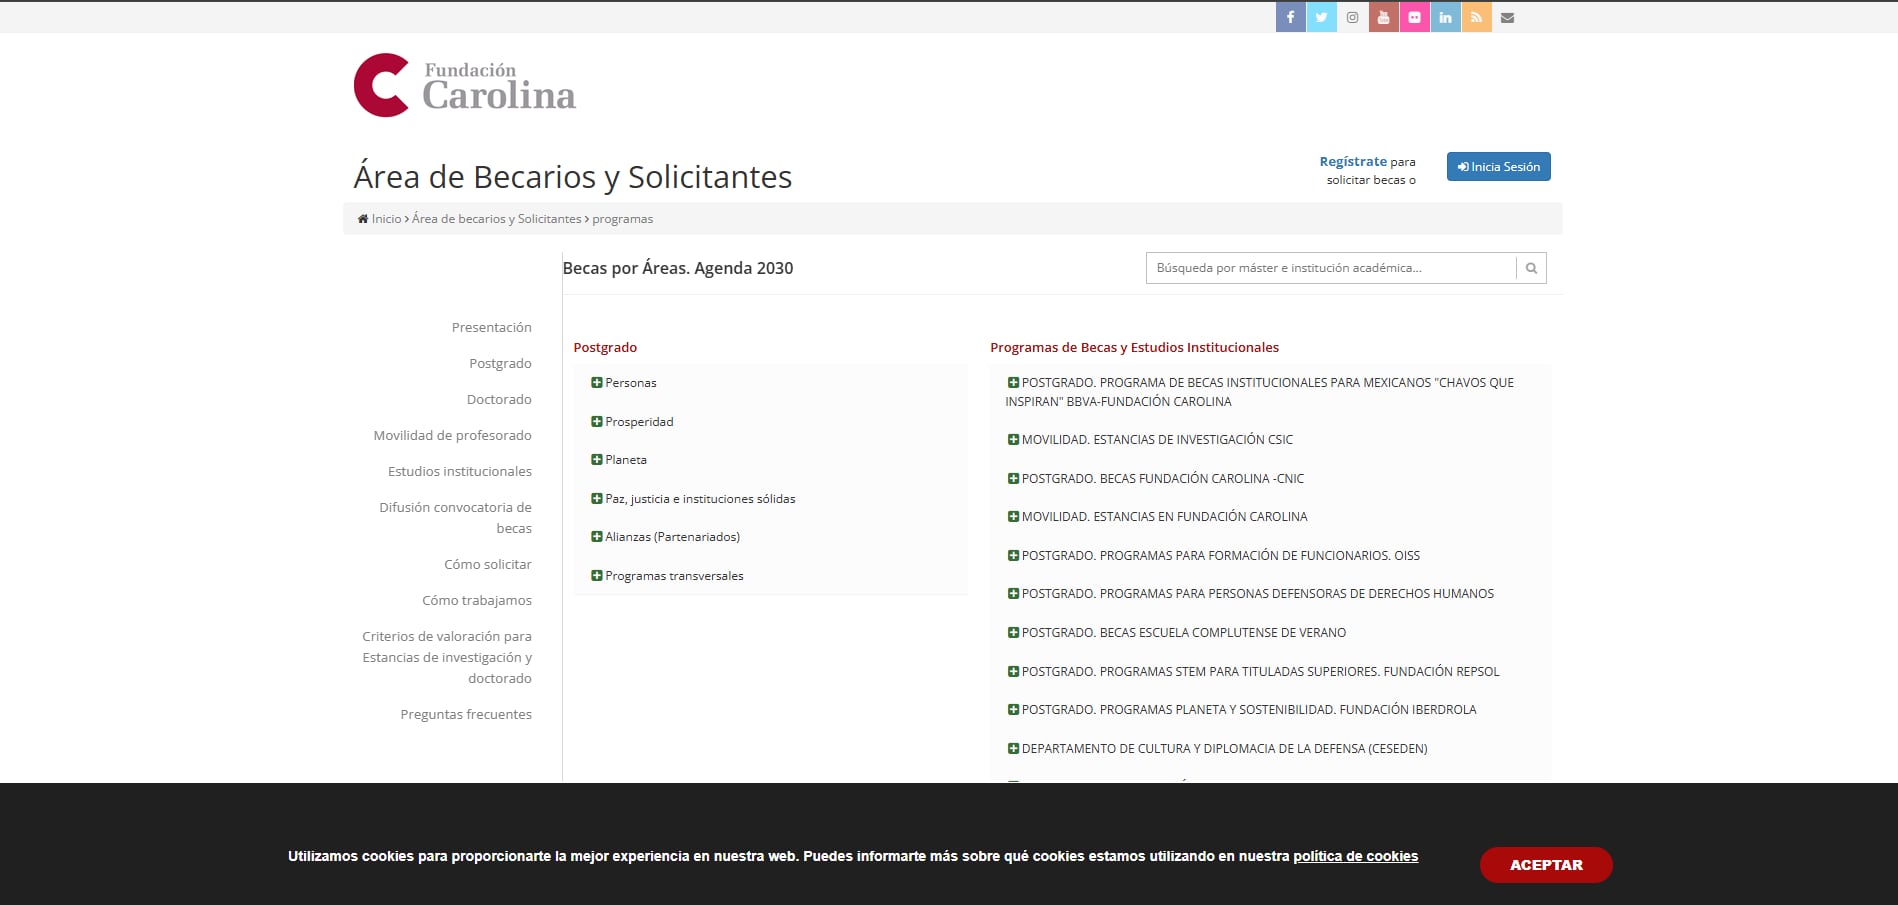Click the home icon in the breadcrumb
The height and width of the screenshot is (905, 1898).
362,218
